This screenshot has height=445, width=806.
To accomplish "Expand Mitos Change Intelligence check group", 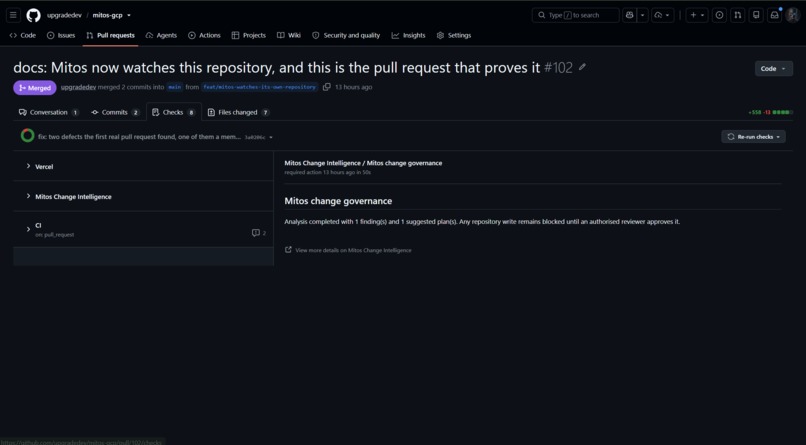I will [x=28, y=196].
